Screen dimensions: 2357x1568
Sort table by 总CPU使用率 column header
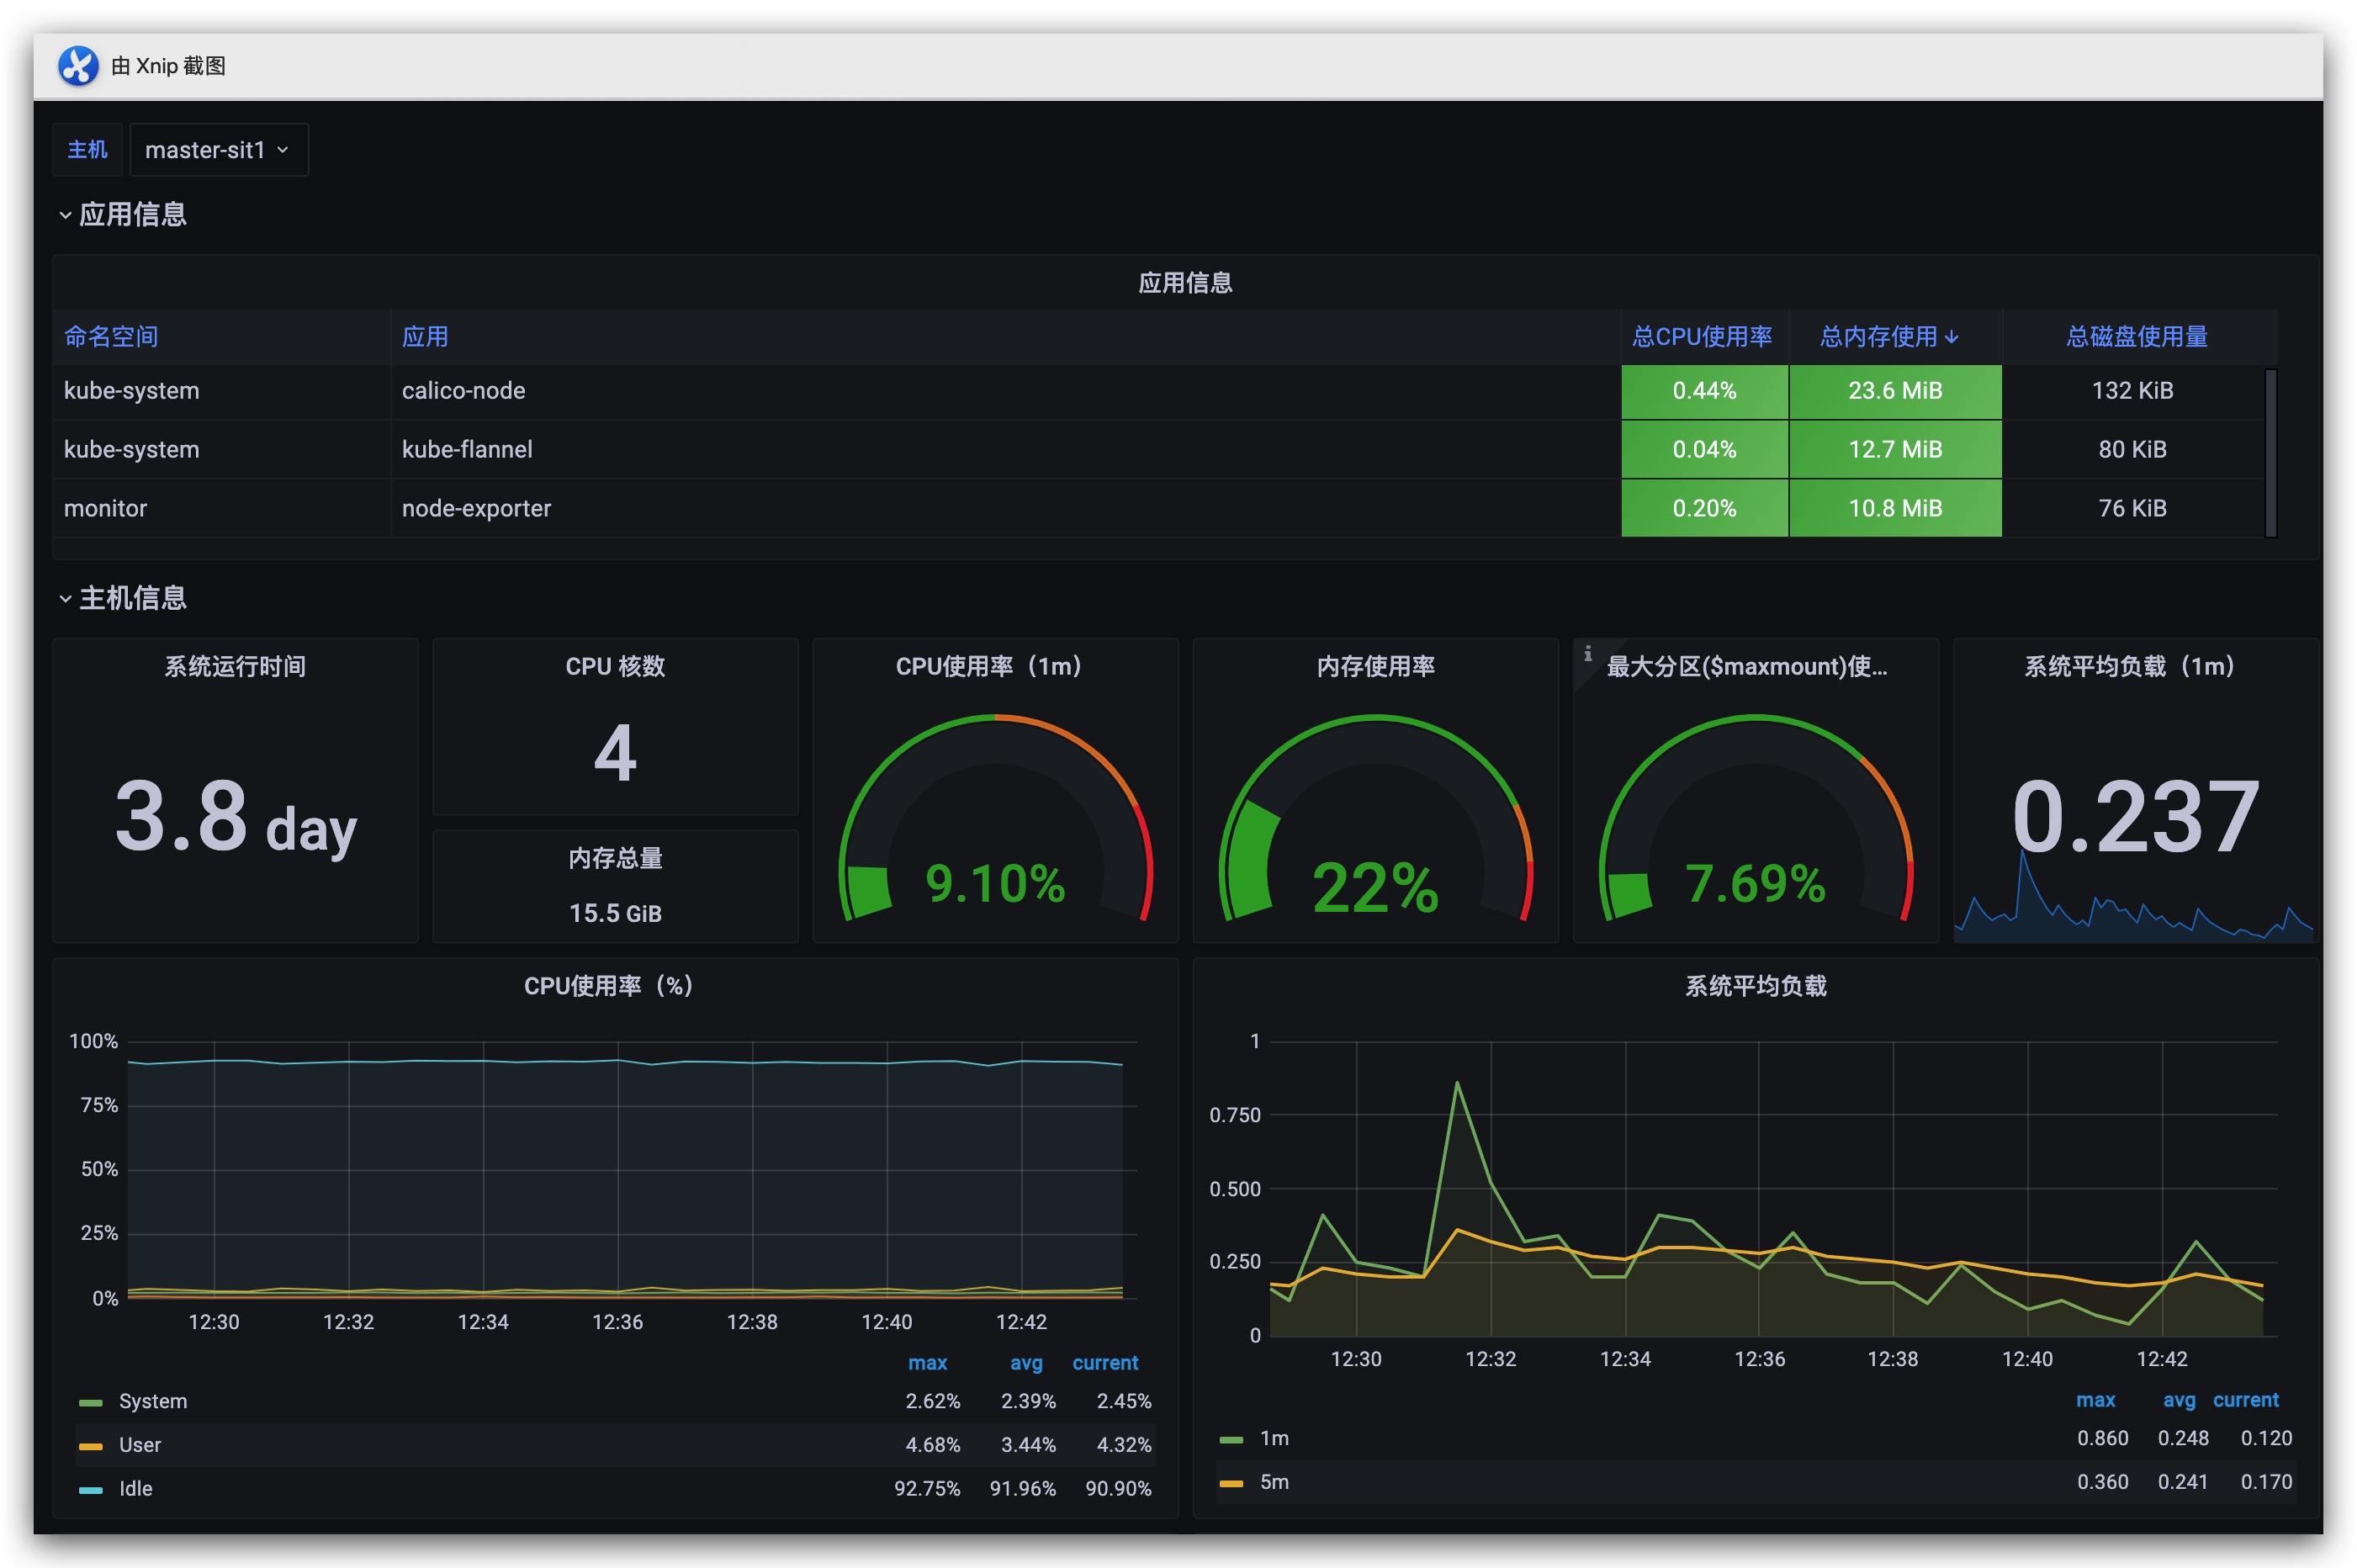point(1701,337)
